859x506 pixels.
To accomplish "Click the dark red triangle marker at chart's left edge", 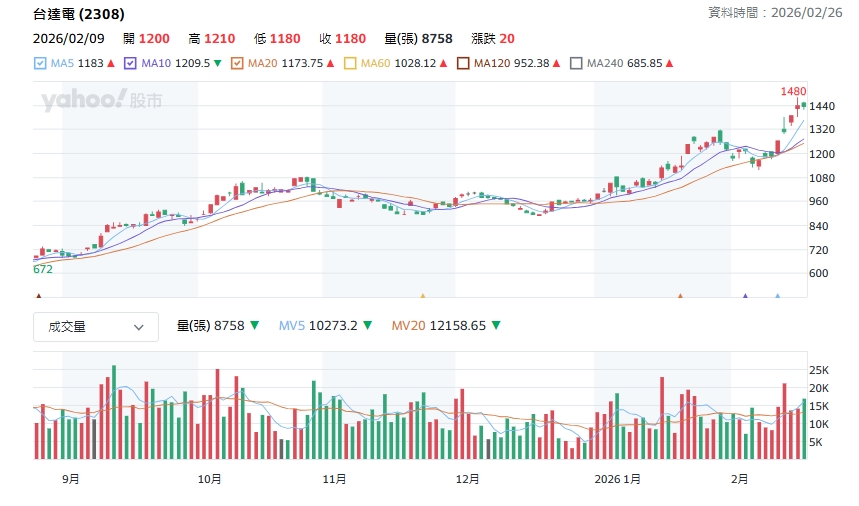I will [38, 296].
